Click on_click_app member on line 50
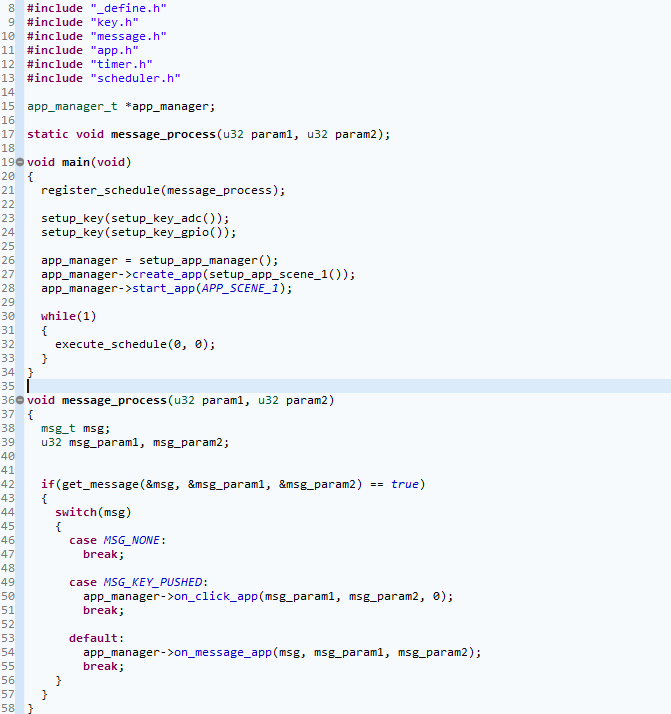Image resolution: width=671 pixels, height=714 pixels. 216,597
